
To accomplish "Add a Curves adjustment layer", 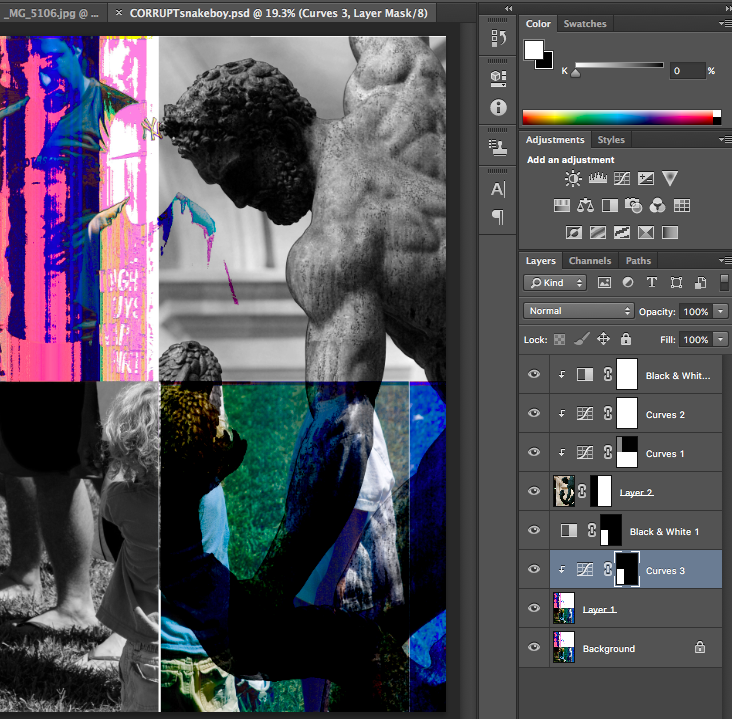I will [x=622, y=178].
